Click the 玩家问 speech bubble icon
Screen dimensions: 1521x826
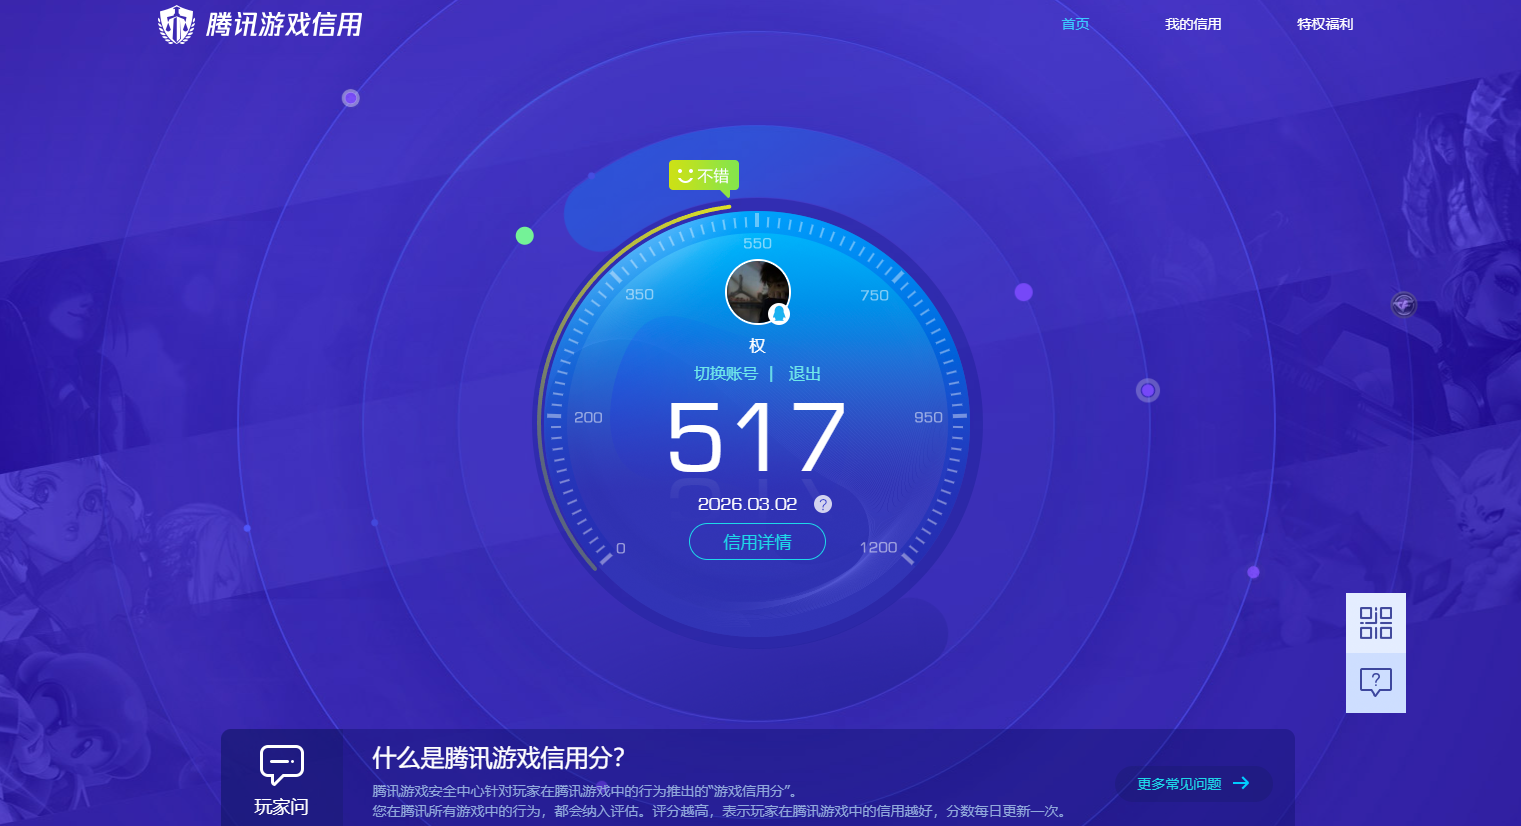[281, 765]
